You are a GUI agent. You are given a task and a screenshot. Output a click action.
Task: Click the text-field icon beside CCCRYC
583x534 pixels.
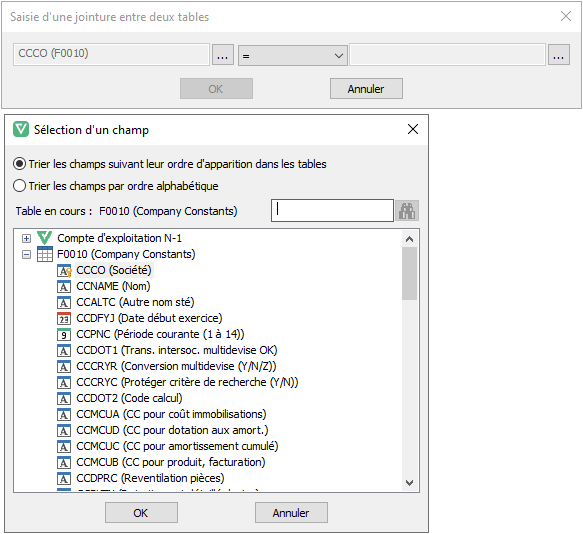pyautogui.click(x=64, y=383)
